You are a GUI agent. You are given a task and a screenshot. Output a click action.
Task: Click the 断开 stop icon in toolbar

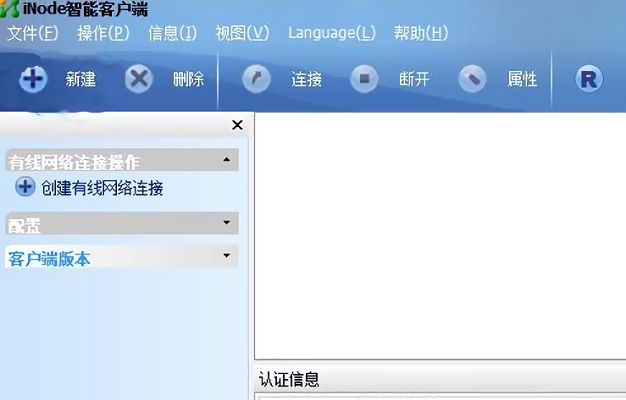pyautogui.click(x=365, y=80)
